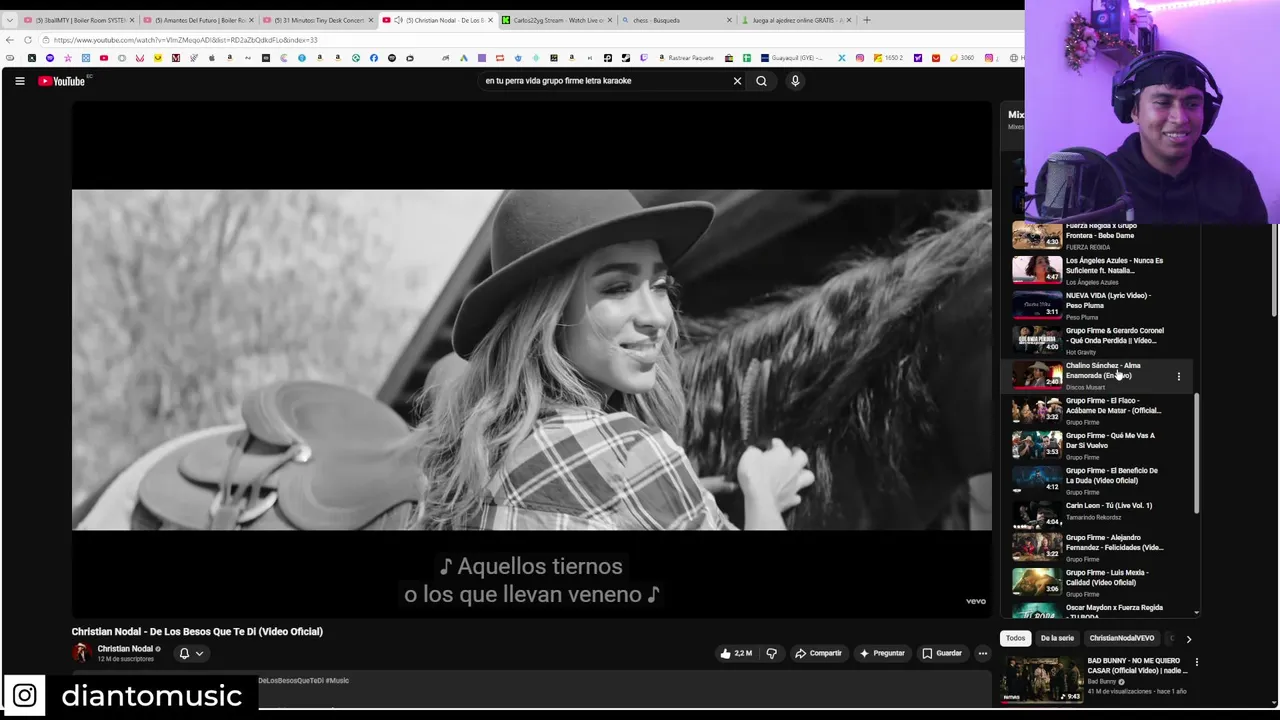
Task: Open more actions three-dot menu under video
Action: click(x=983, y=653)
